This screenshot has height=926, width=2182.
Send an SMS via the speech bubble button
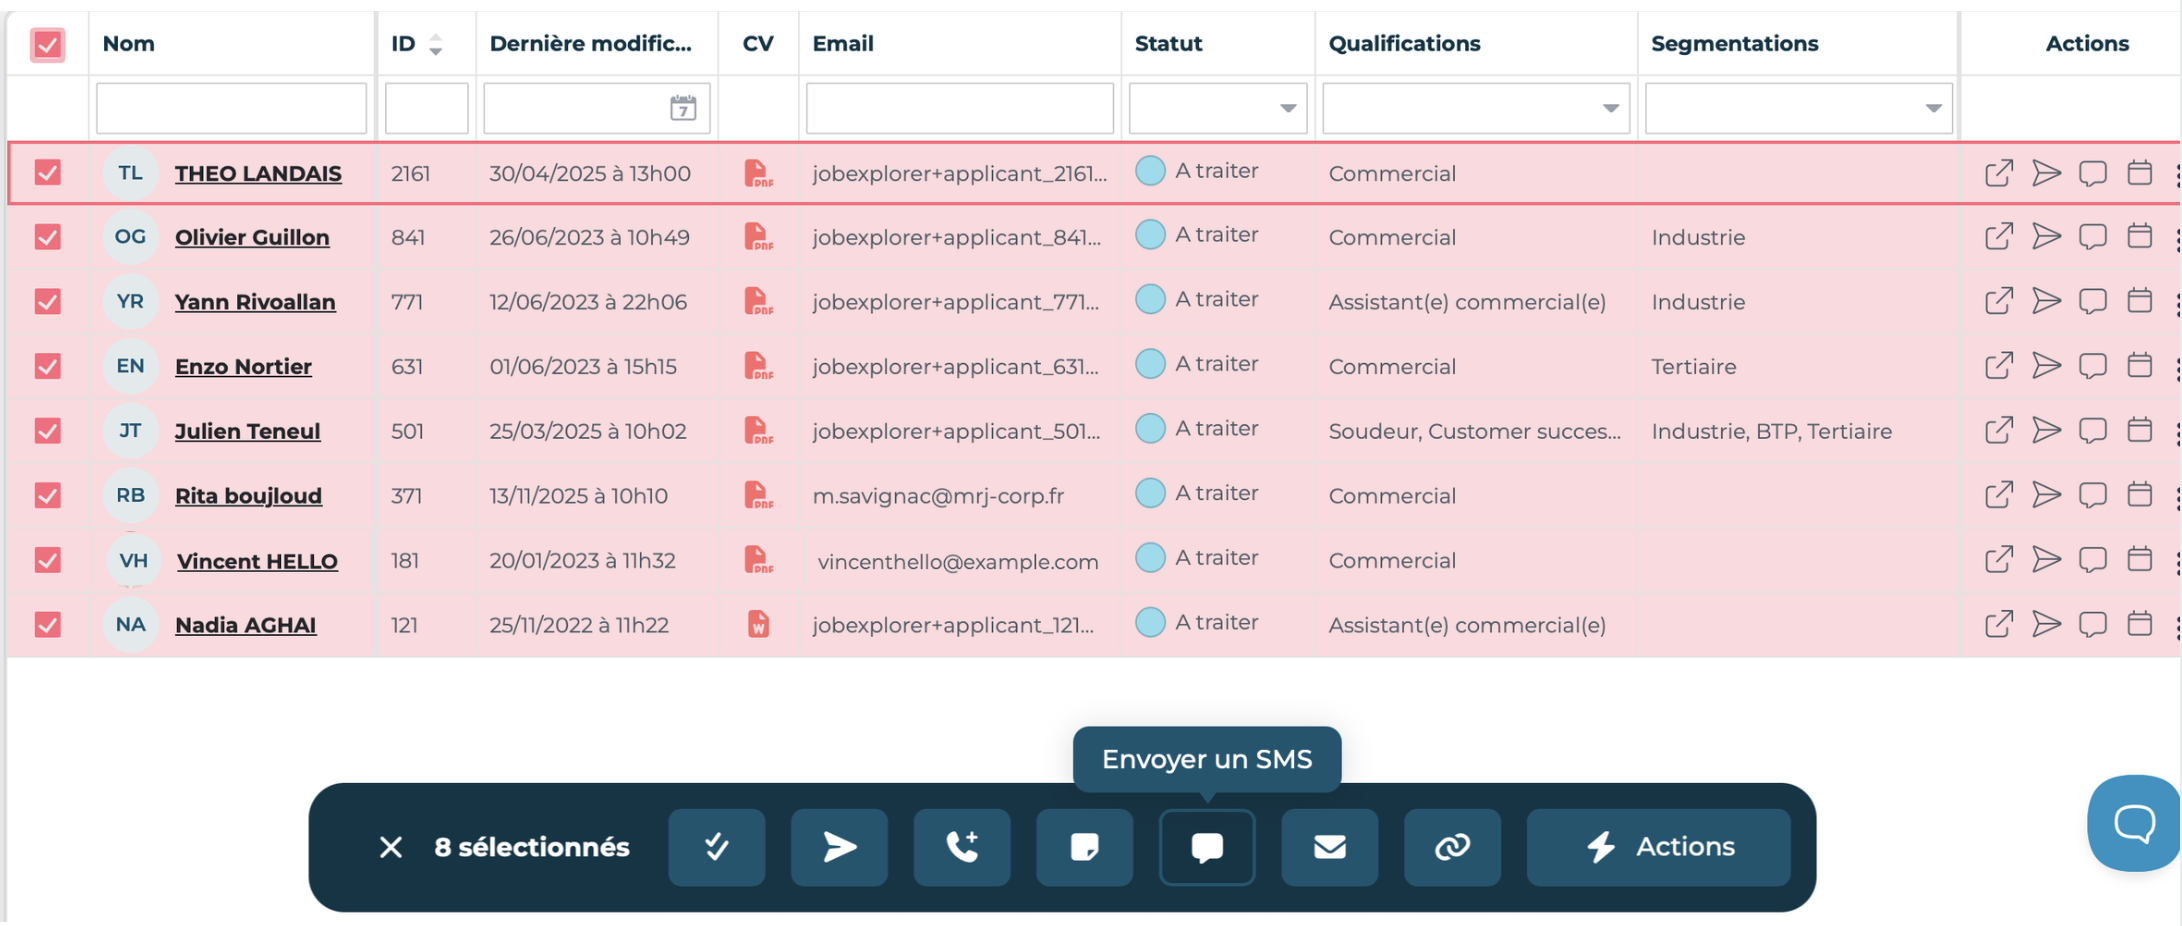tap(1207, 847)
